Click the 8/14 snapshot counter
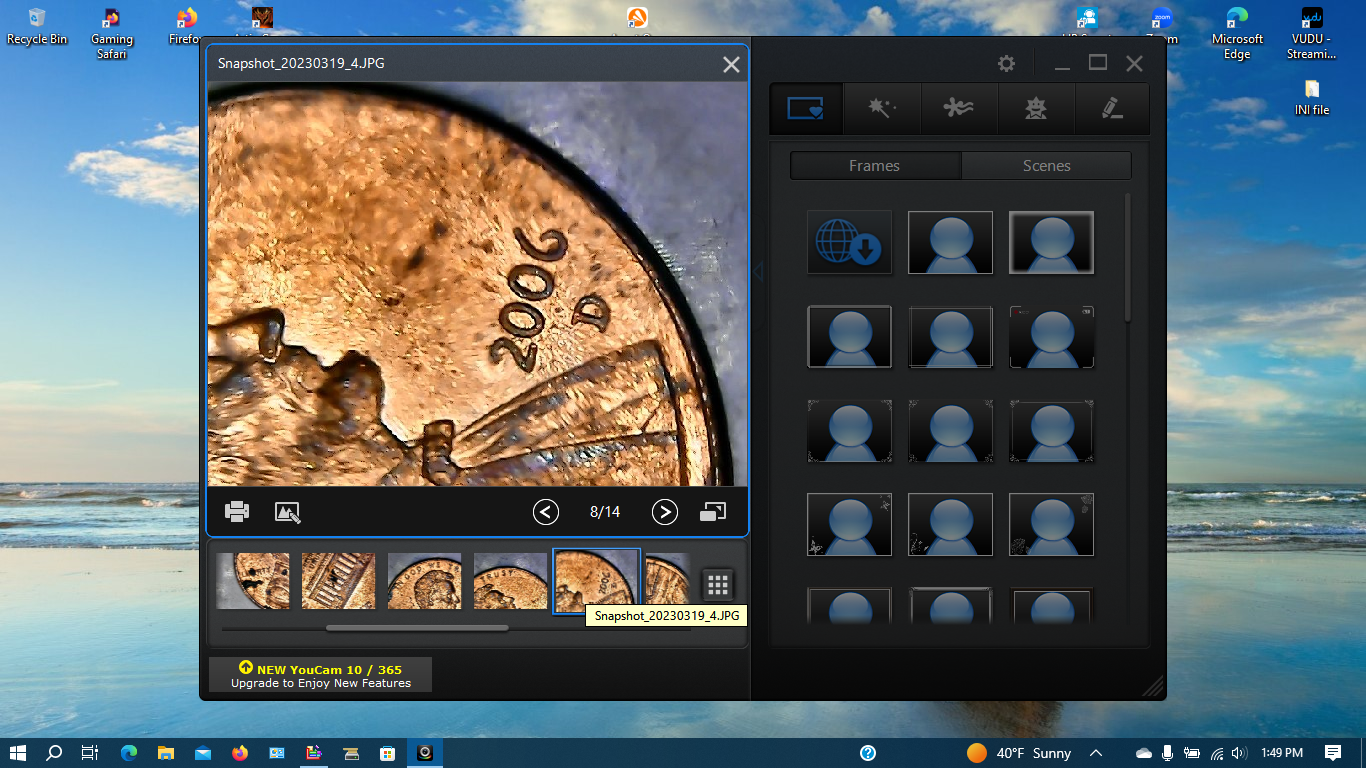1366x768 pixels. (605, 512)
